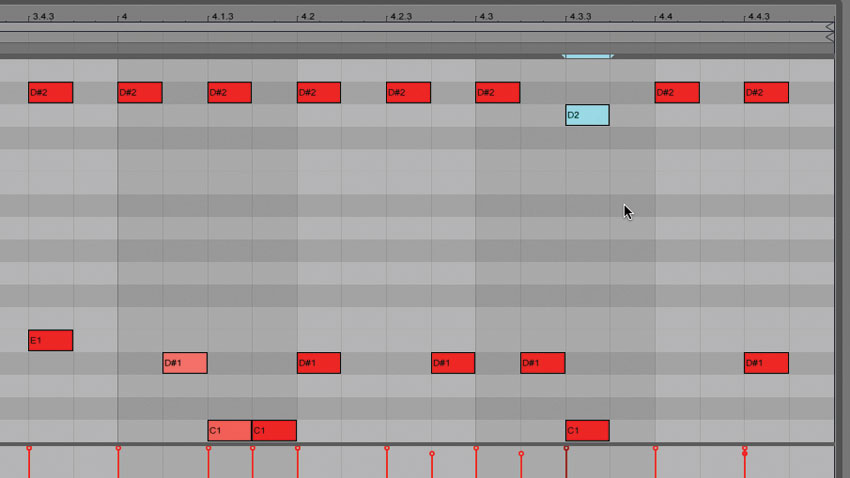Screen dimensions: 850x478
Task: Select the D#1 note at beat 4.4.3
Action: click(x=767, y=363)
